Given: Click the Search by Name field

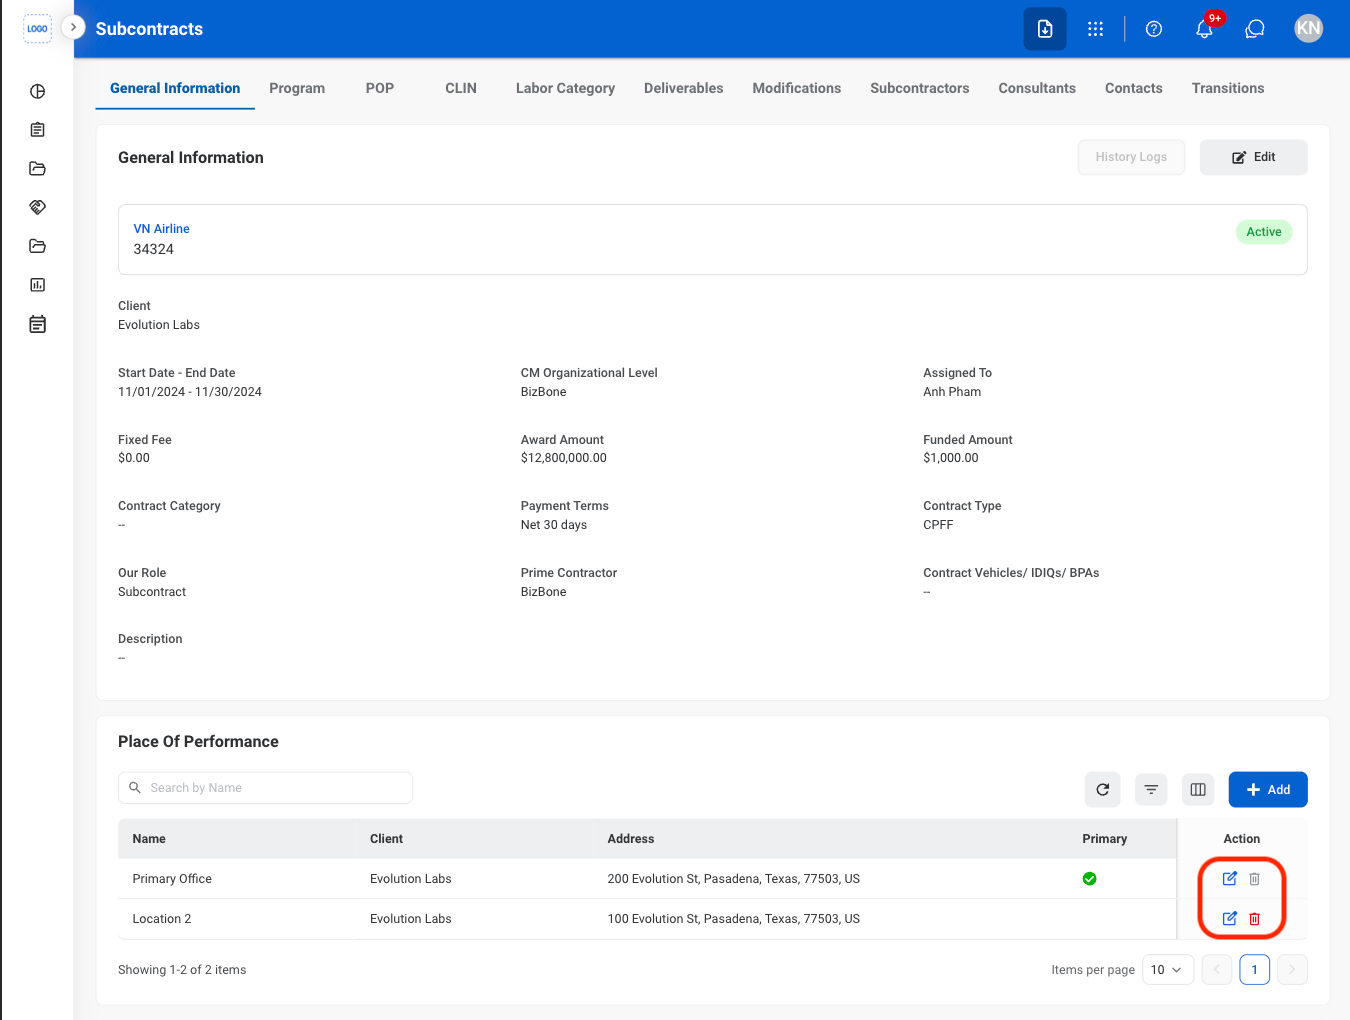Looking at the screenshot, I should [x=265, y=788].
